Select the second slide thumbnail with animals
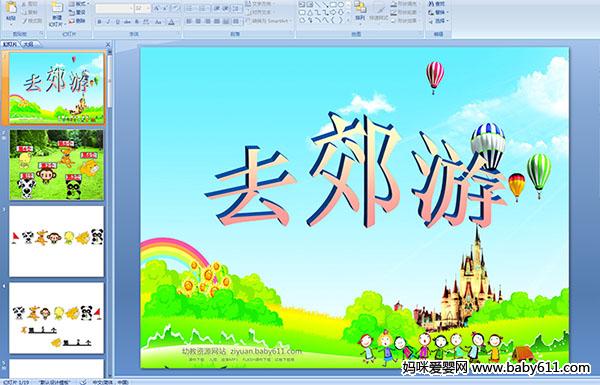Viewport: 600px width, 385px height. [x=56, y=165]
